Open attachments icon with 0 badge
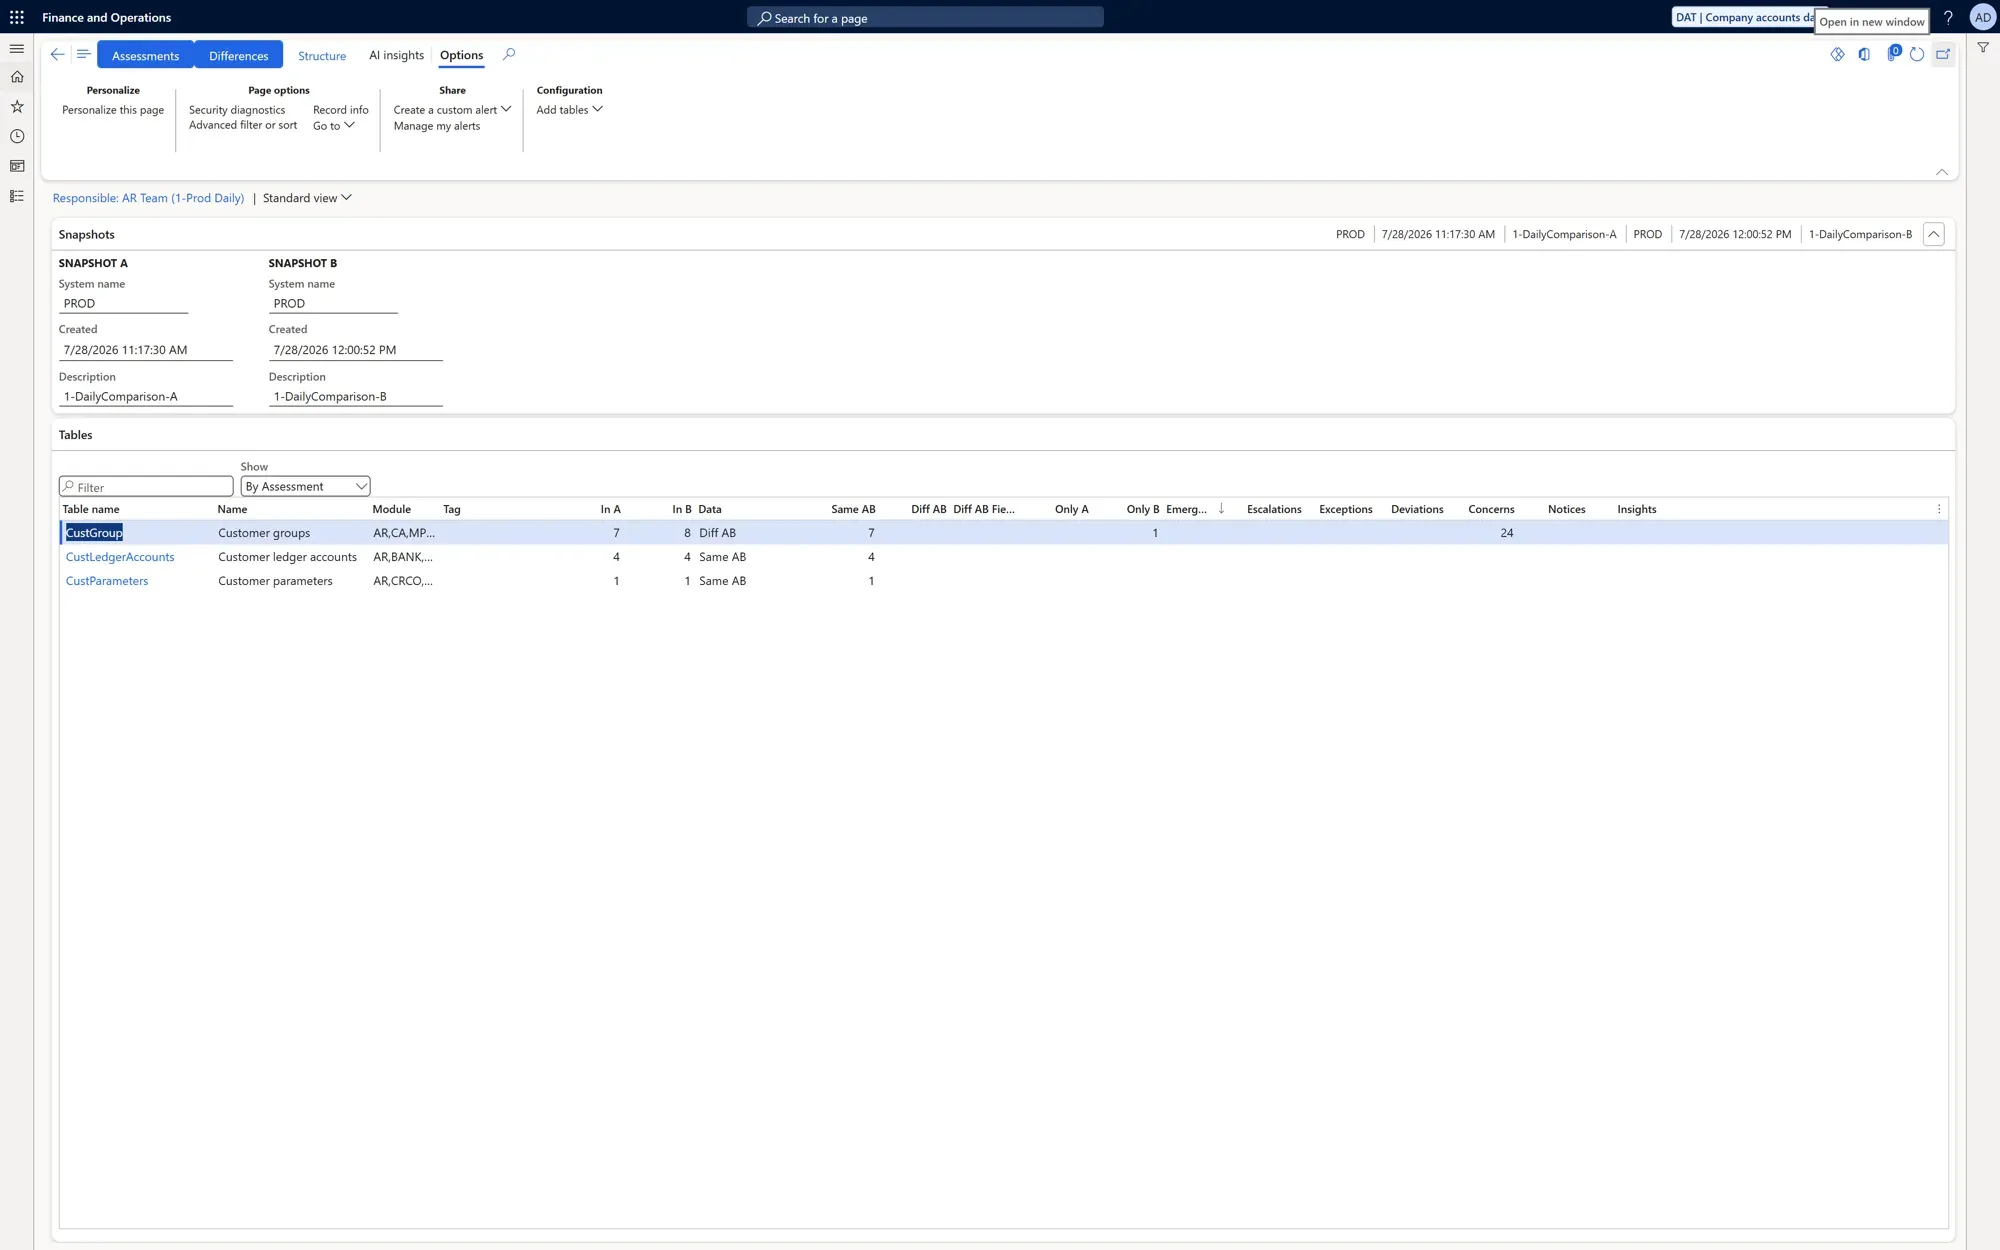This screenshot has width=2000, height=1250. coord(1892,54)
